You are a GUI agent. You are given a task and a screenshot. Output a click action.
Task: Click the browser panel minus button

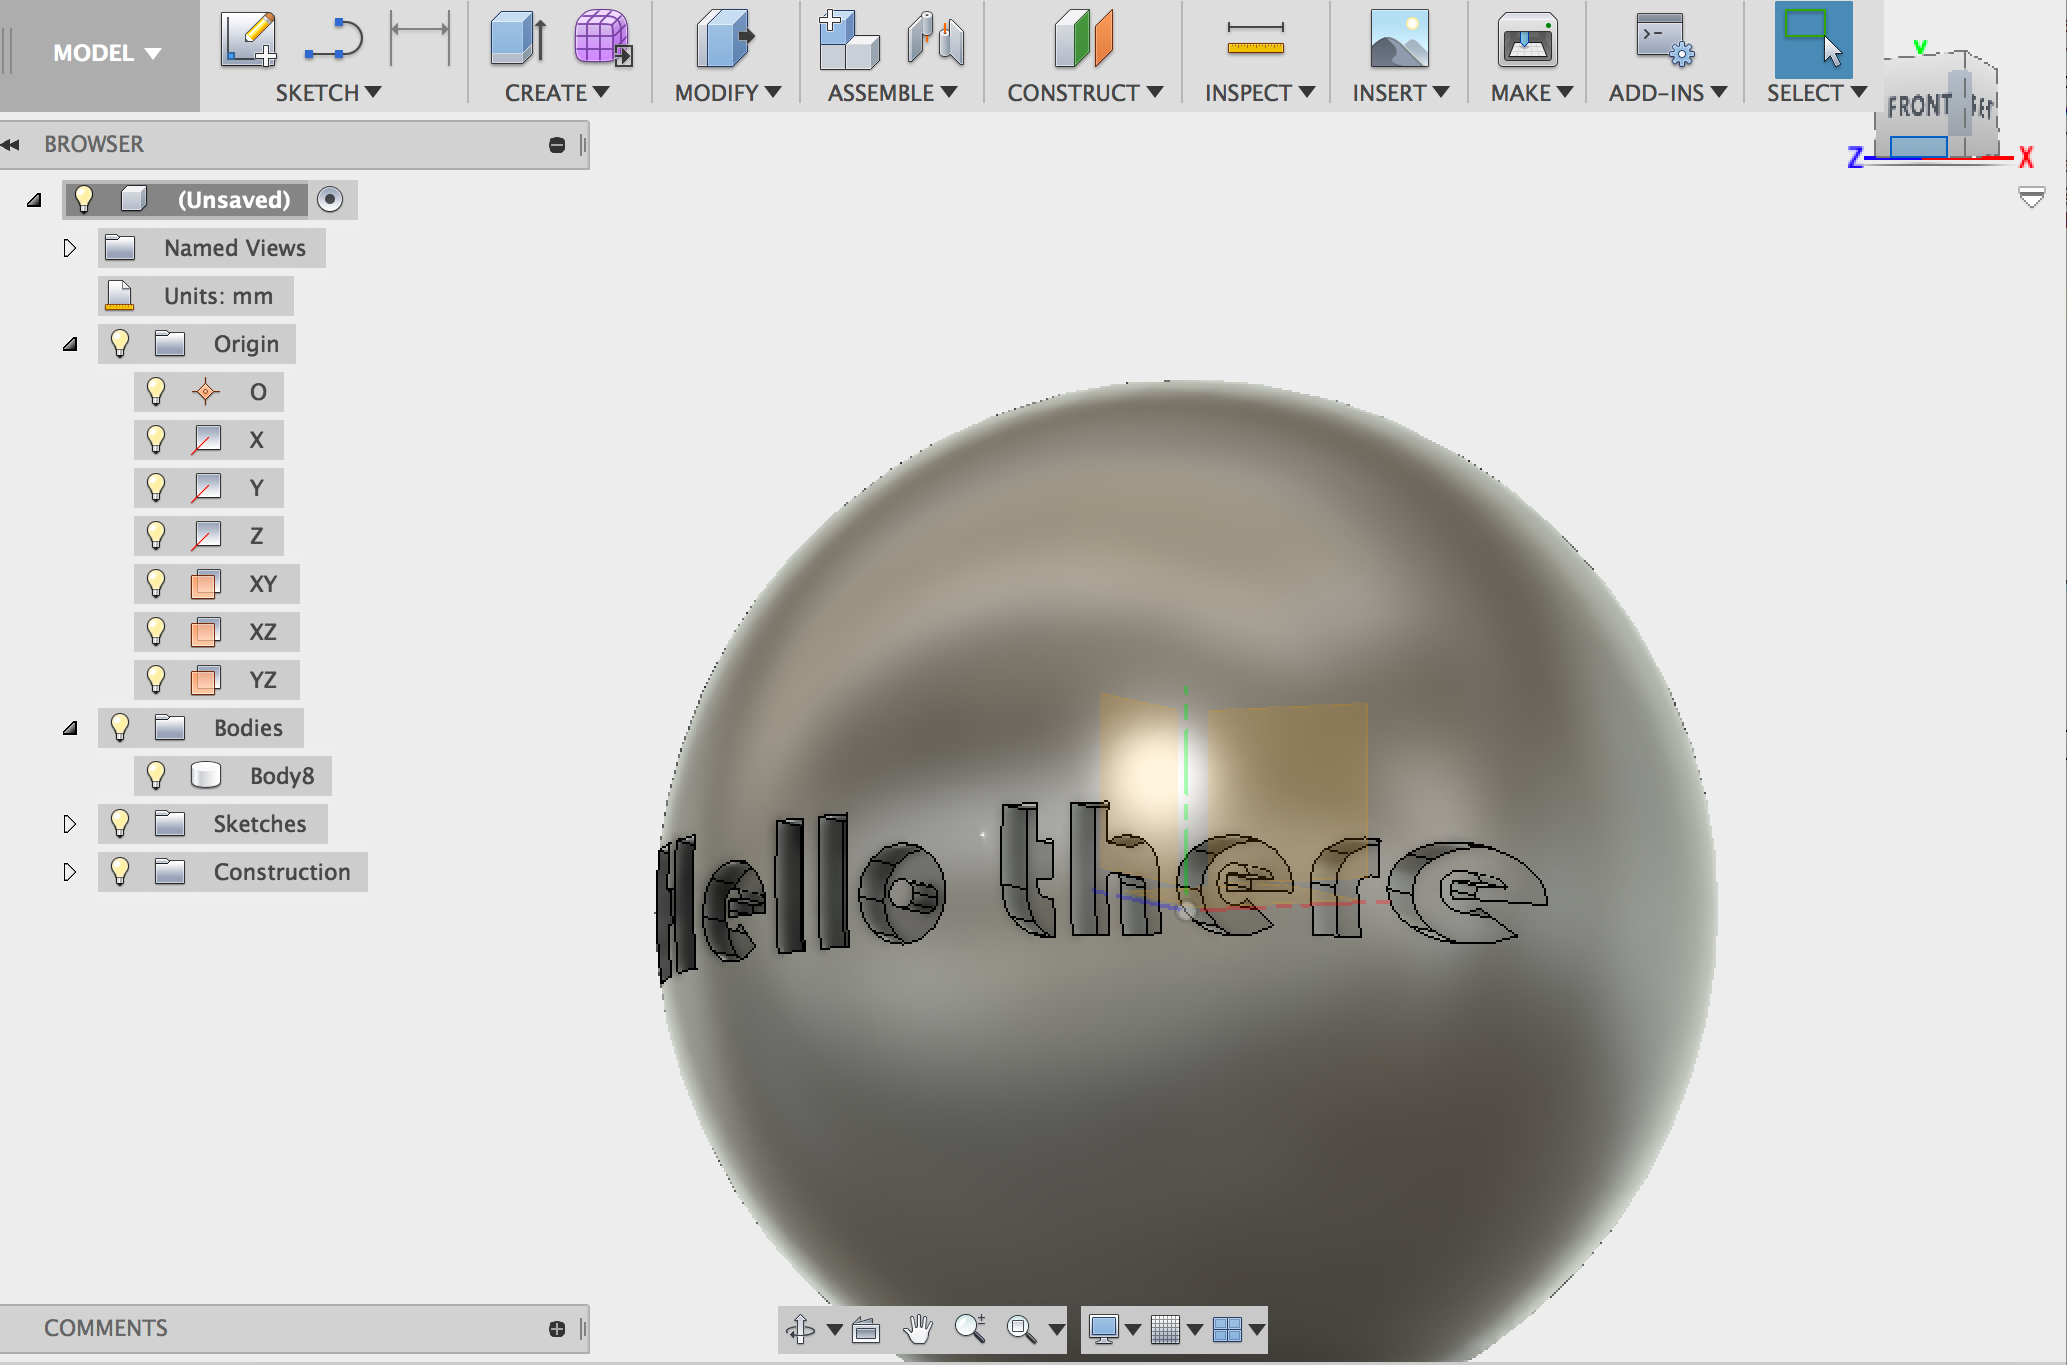tap(557, 145)
